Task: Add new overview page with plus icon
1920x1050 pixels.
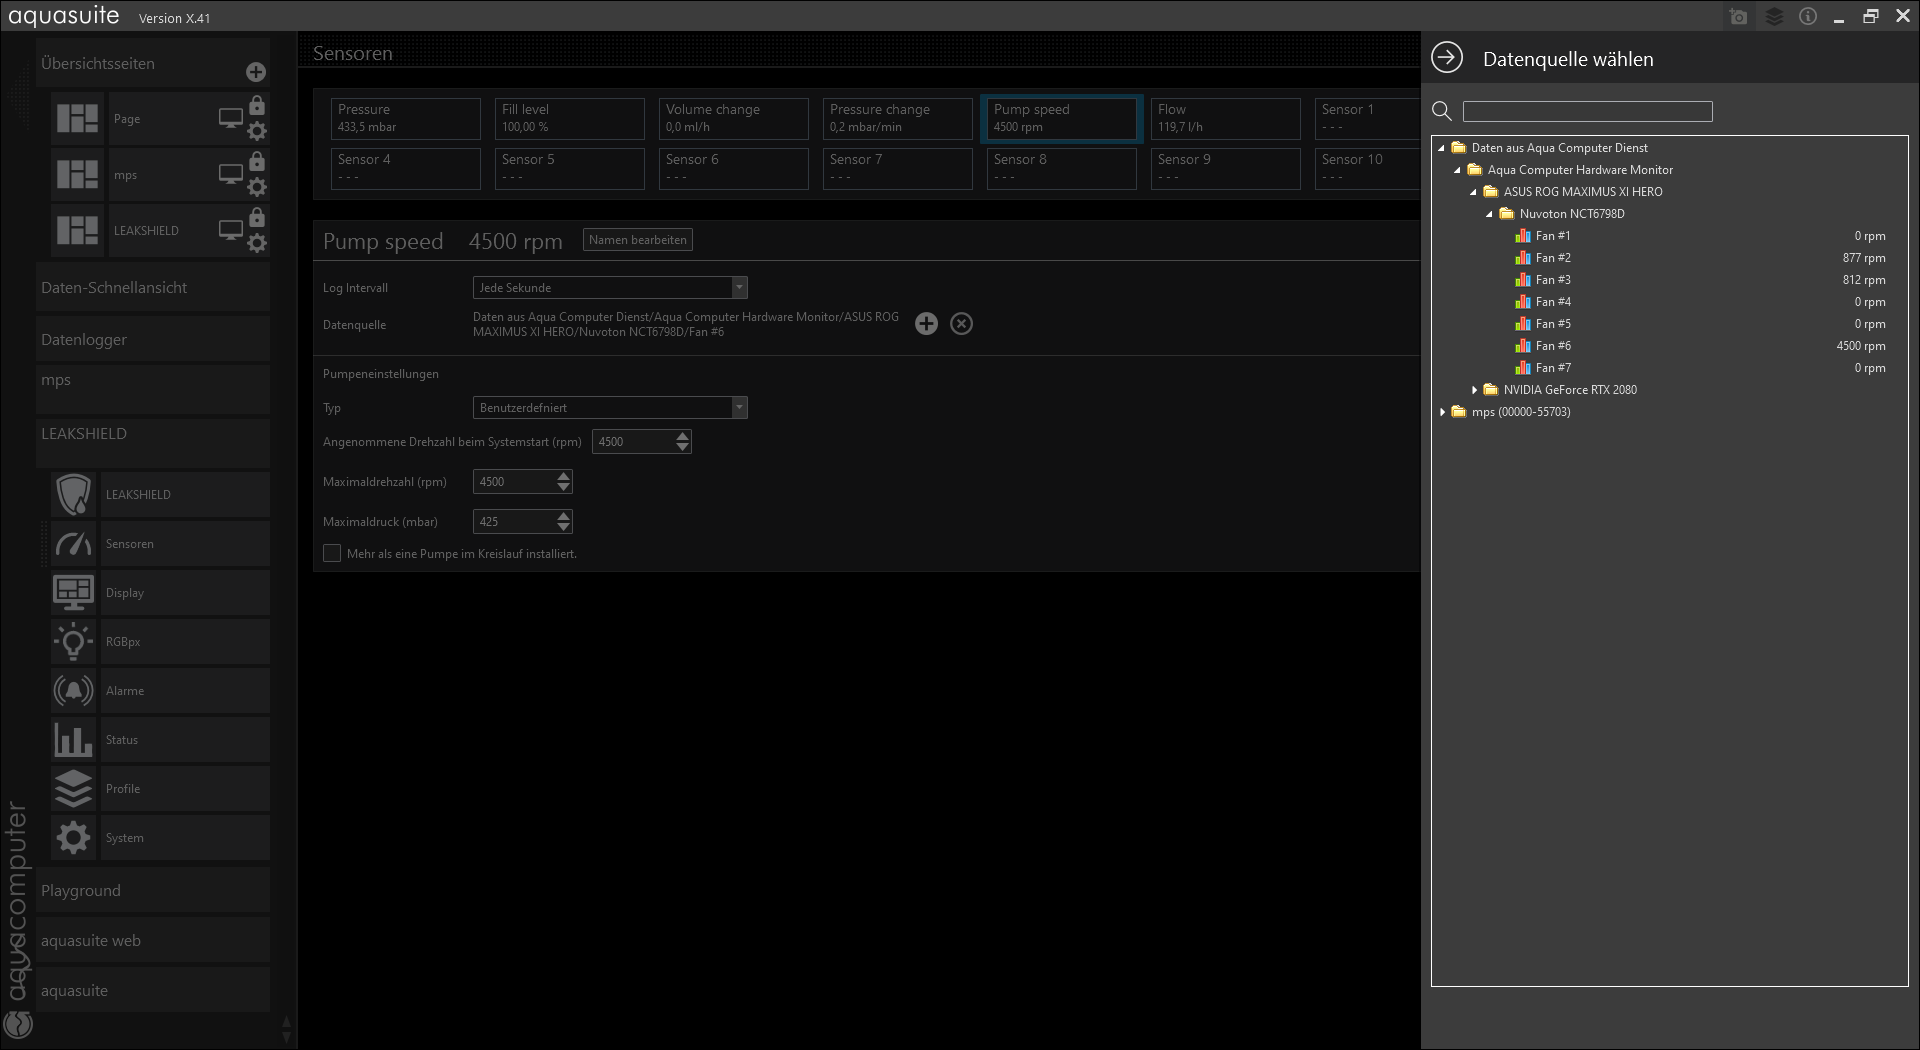Action: [x=256, y=72]
